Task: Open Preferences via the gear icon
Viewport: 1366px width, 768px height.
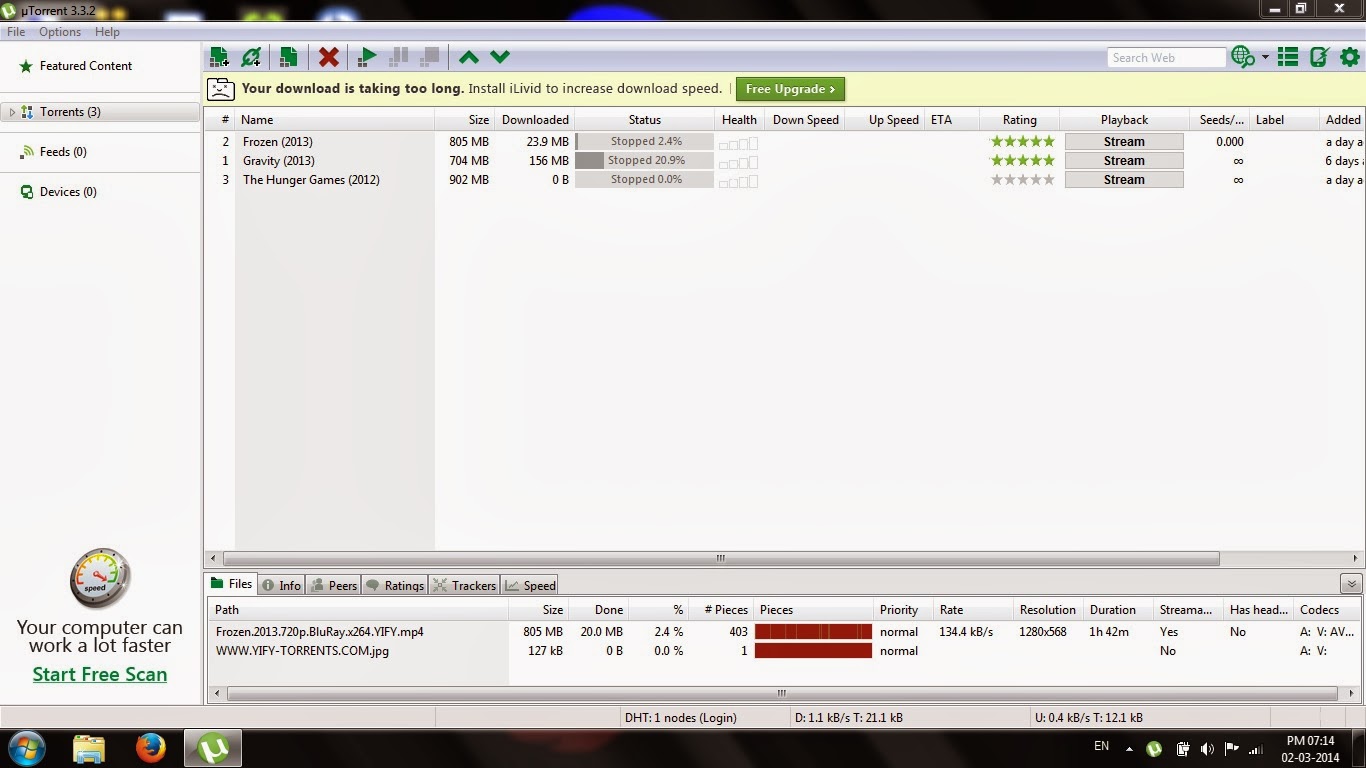Action: [x=1349, y=57]
